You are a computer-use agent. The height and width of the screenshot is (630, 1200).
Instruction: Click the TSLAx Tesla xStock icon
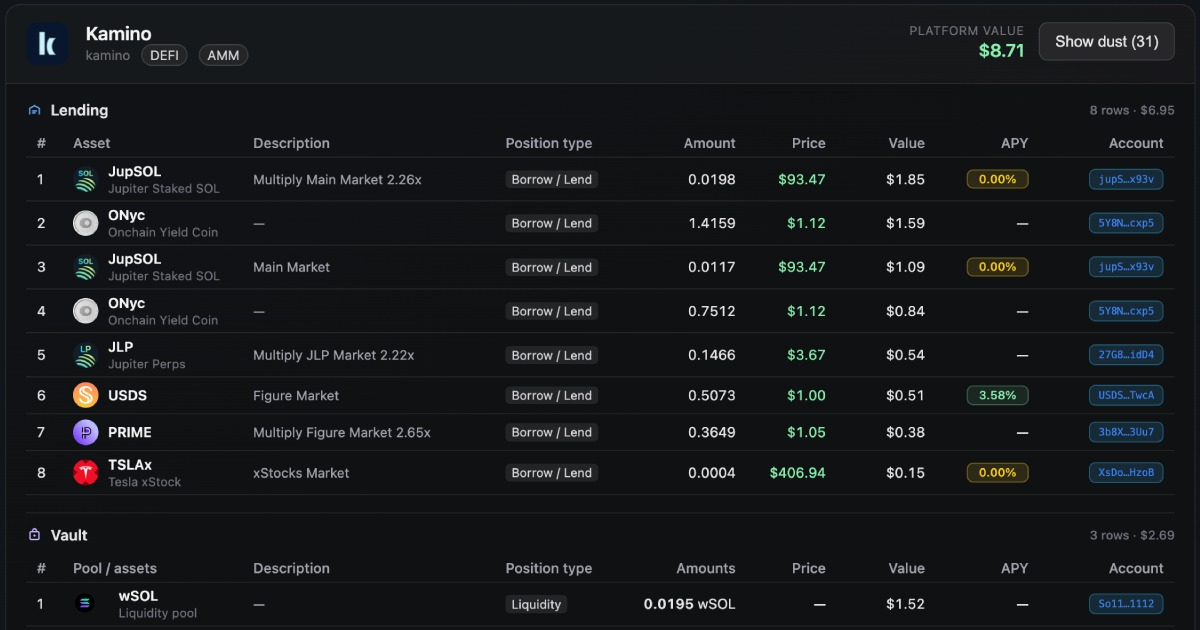pyautogui.click(x=86, y=473)
